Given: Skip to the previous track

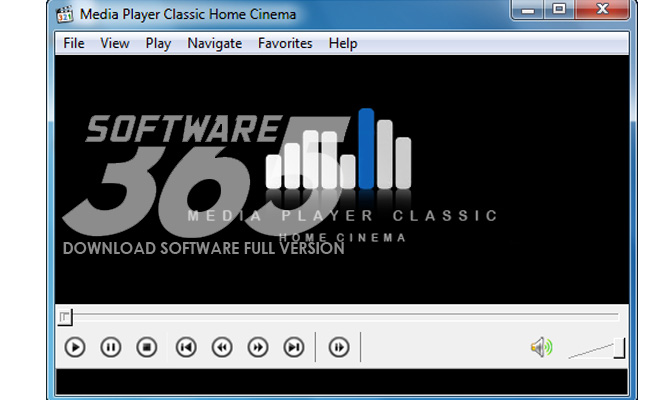Looking at the screenshot, I should 186,347.
